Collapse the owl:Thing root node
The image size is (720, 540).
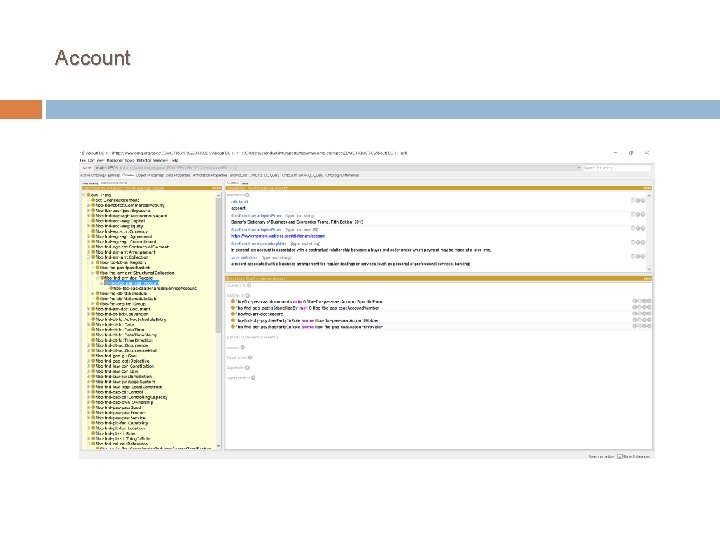pyautogui.click(x=84, y=195)
